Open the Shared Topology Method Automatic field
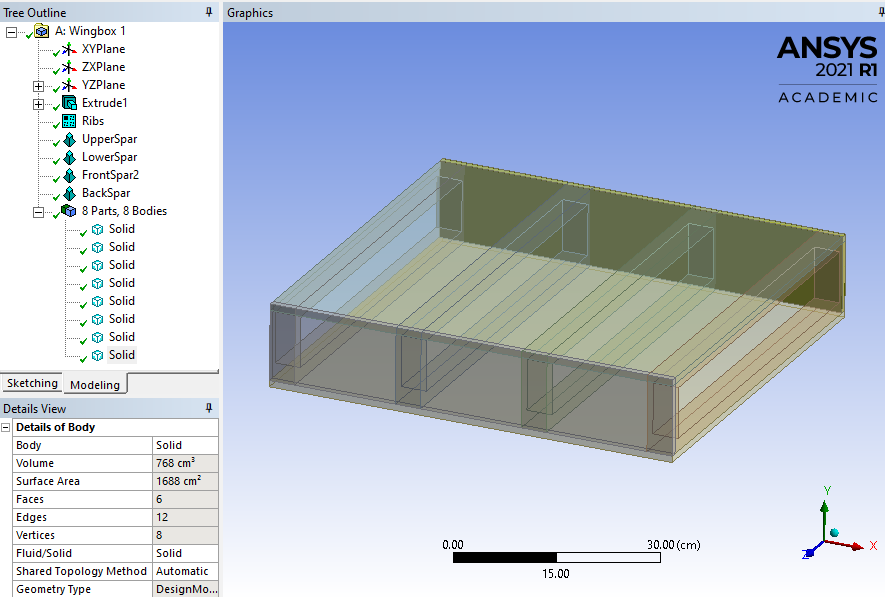The width and height of the screenshot is (885, 597). point(185,572)
